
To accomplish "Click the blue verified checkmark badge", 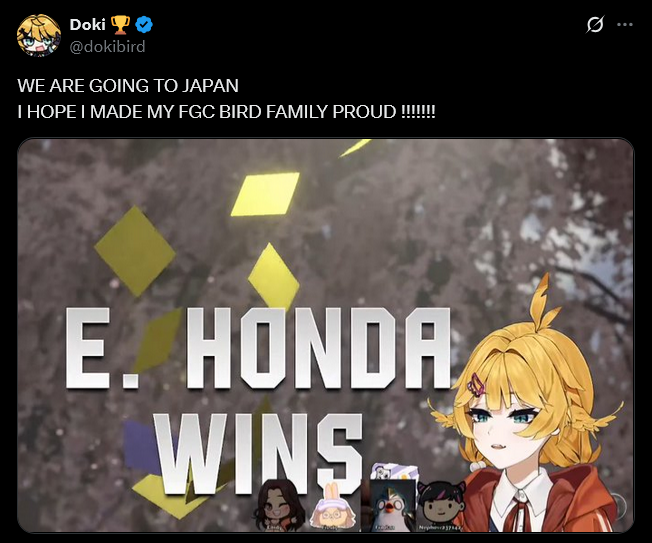I will (x=144, y=25).
